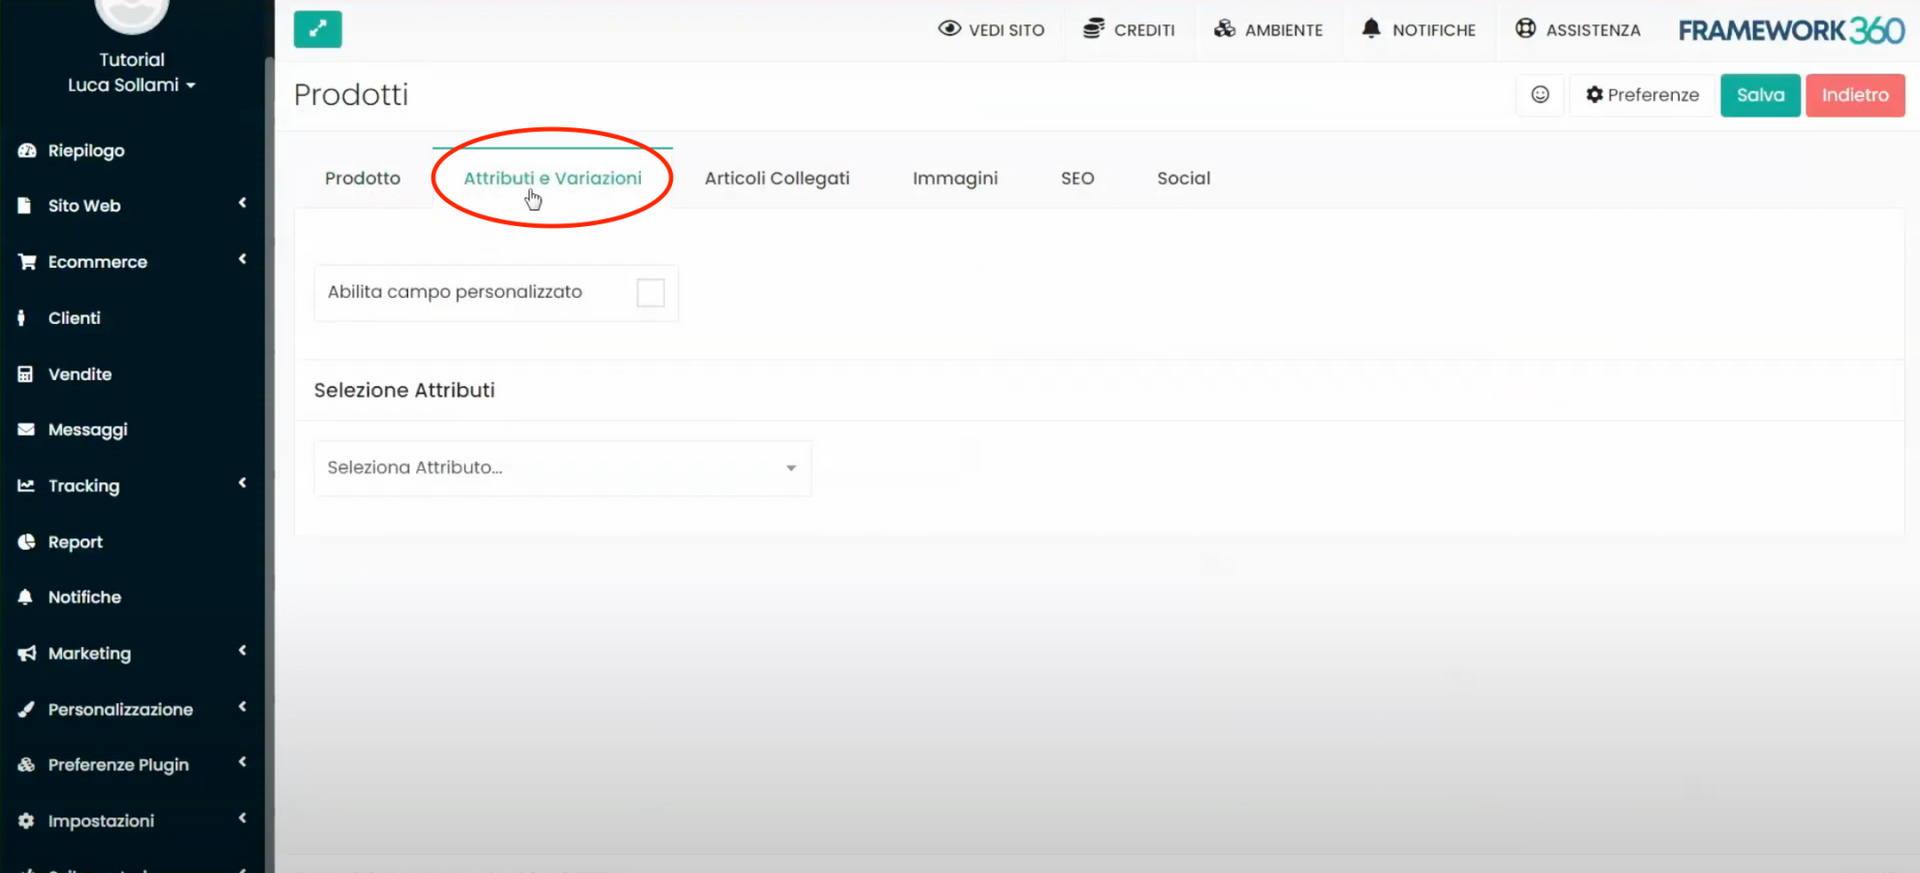The image size is (1920, 873).
Task: Click the Salva button
Action: coord(1759,95)
